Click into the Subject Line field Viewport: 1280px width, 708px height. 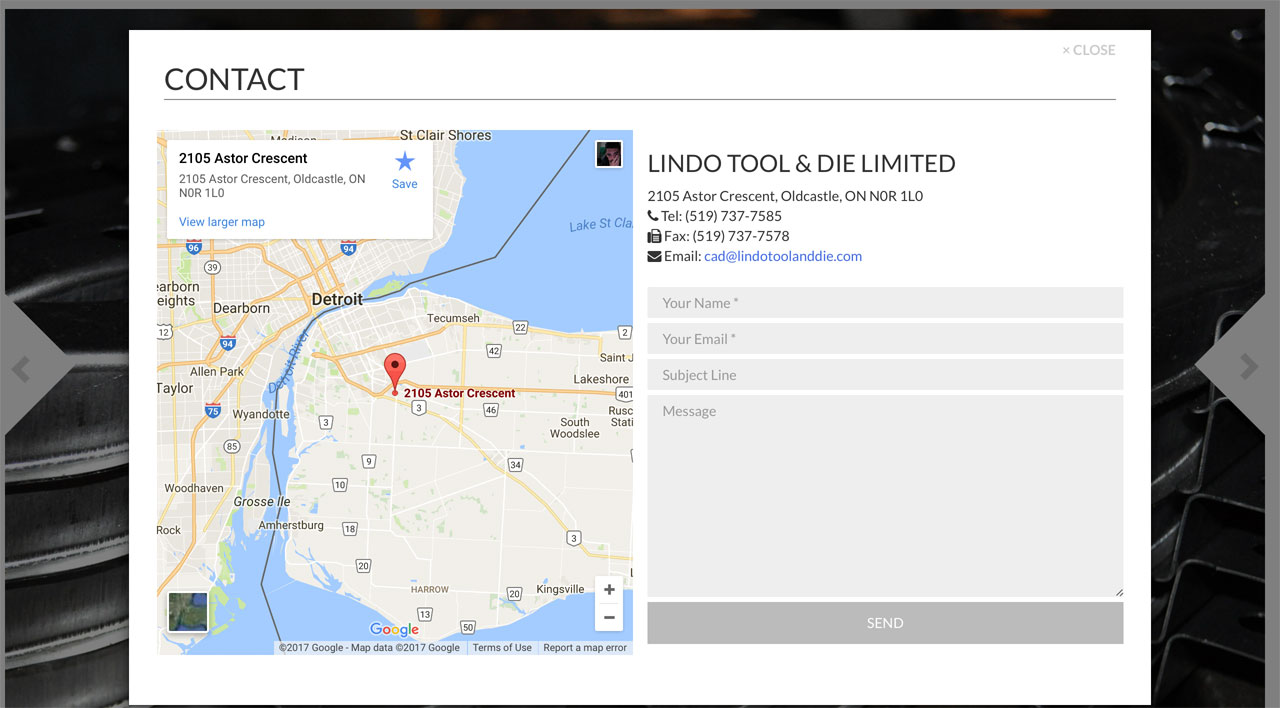click(x=885, y=375)
